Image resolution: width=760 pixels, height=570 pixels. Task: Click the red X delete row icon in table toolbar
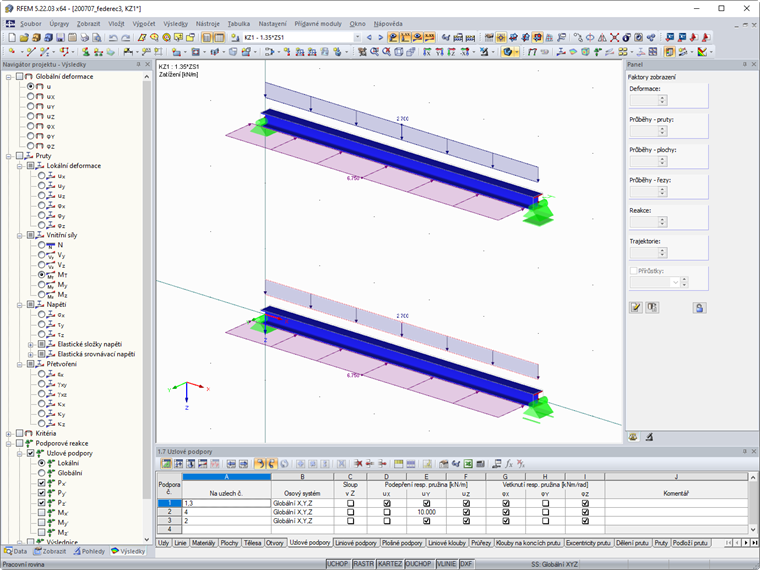pyautogui.click(x=358, y=464)
